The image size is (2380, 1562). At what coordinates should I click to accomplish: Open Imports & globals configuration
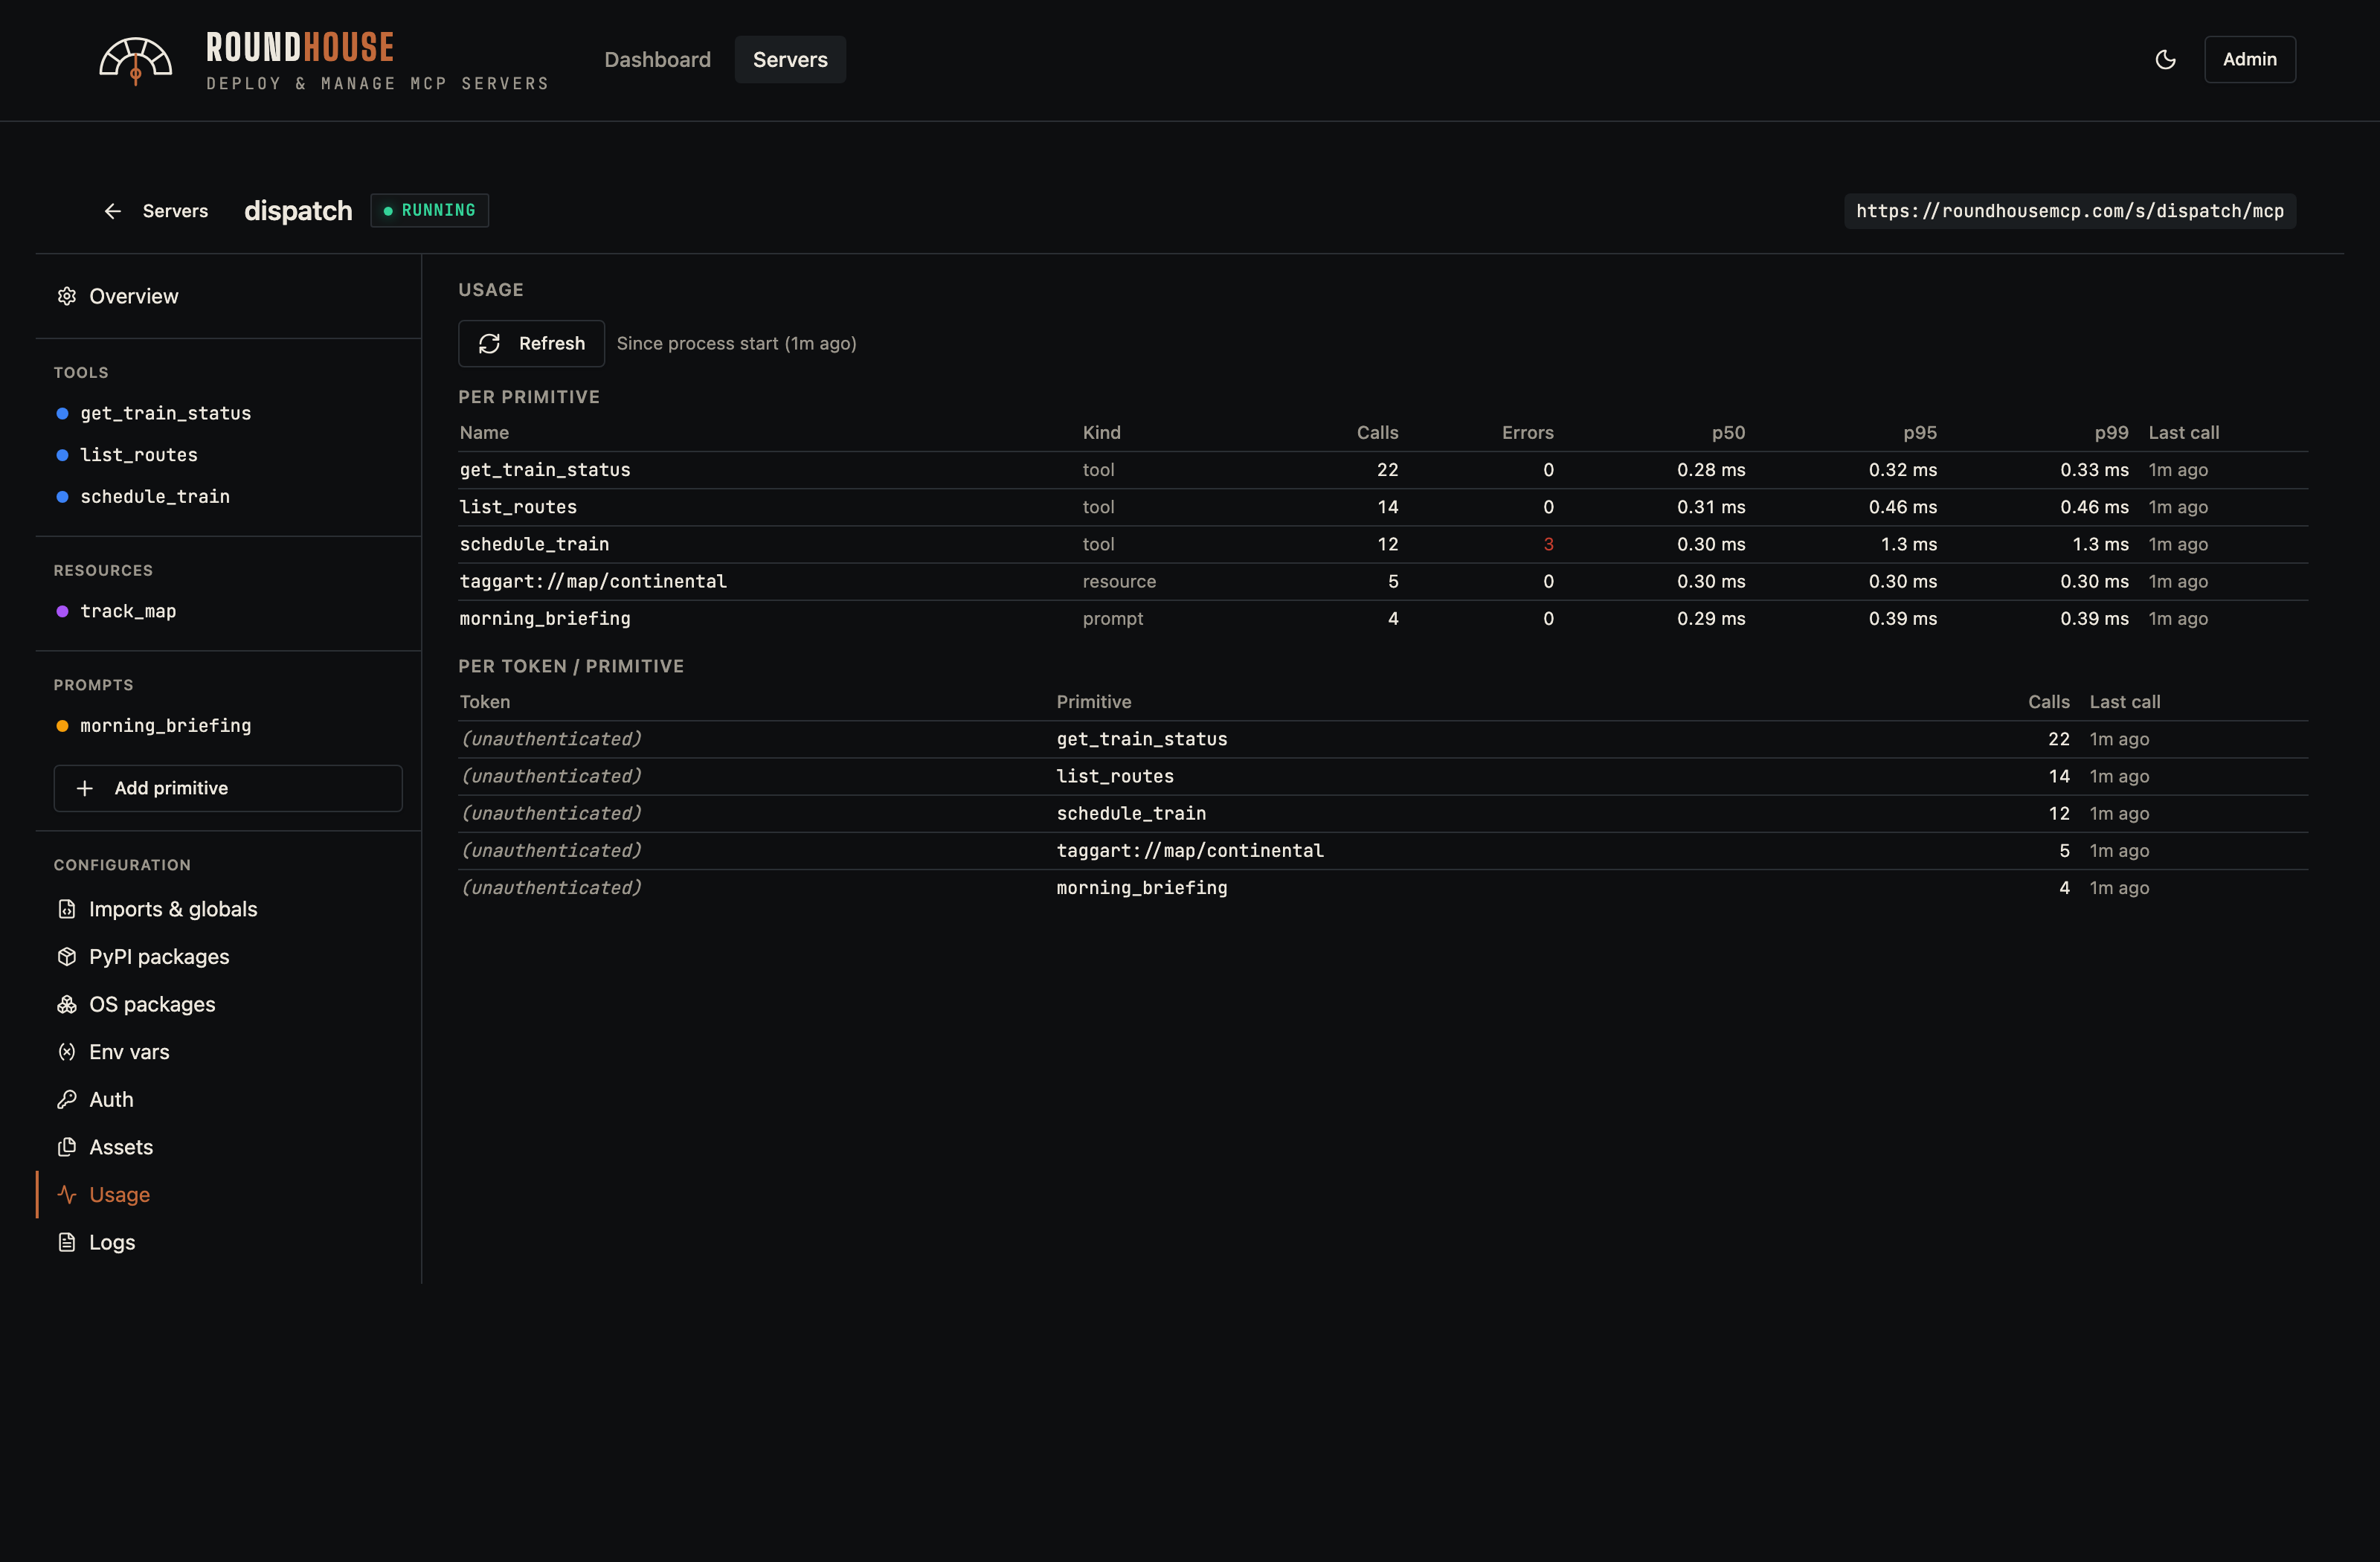point(173,909)
